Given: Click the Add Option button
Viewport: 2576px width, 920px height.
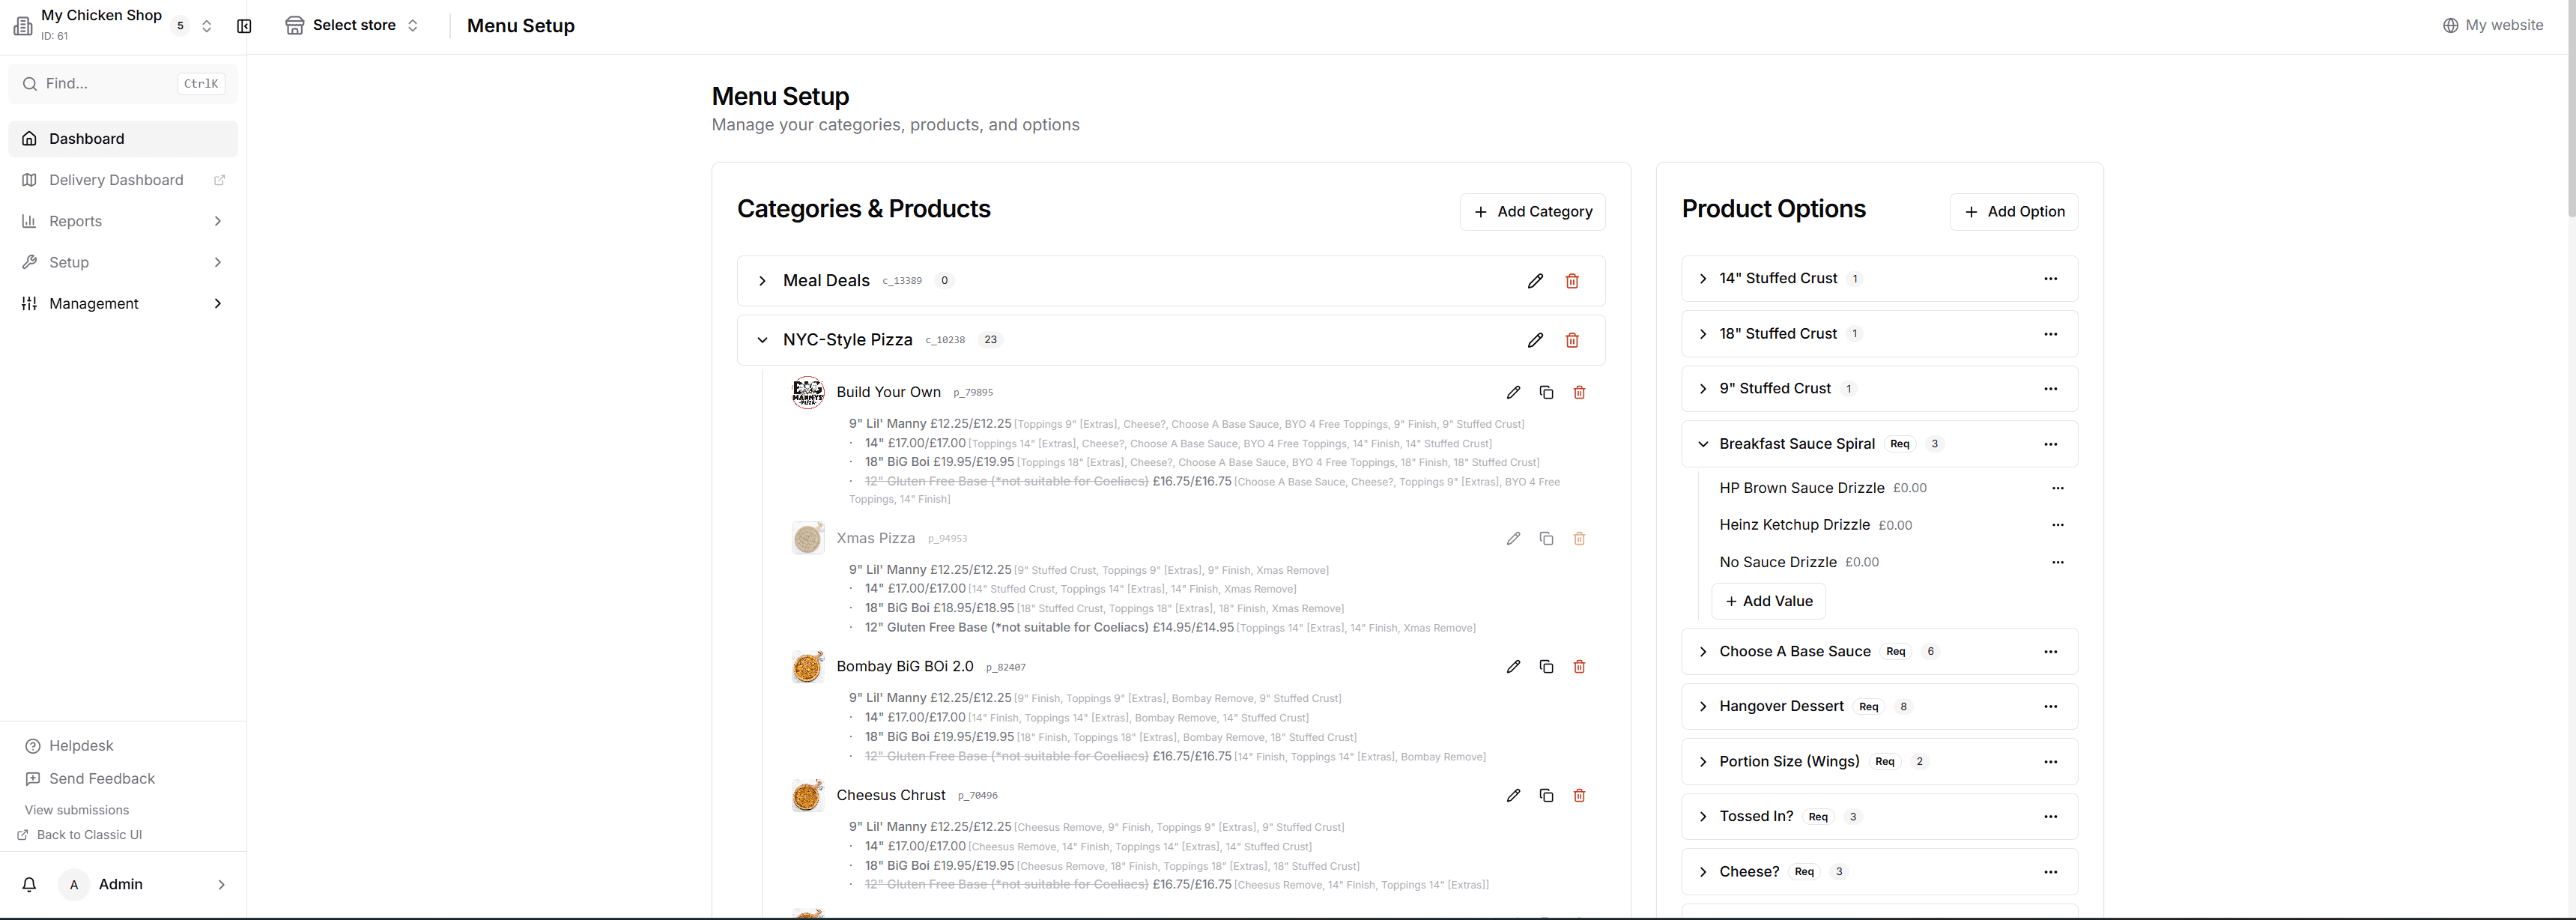Looking at the screenshot, I should [x=2013, y=212].
